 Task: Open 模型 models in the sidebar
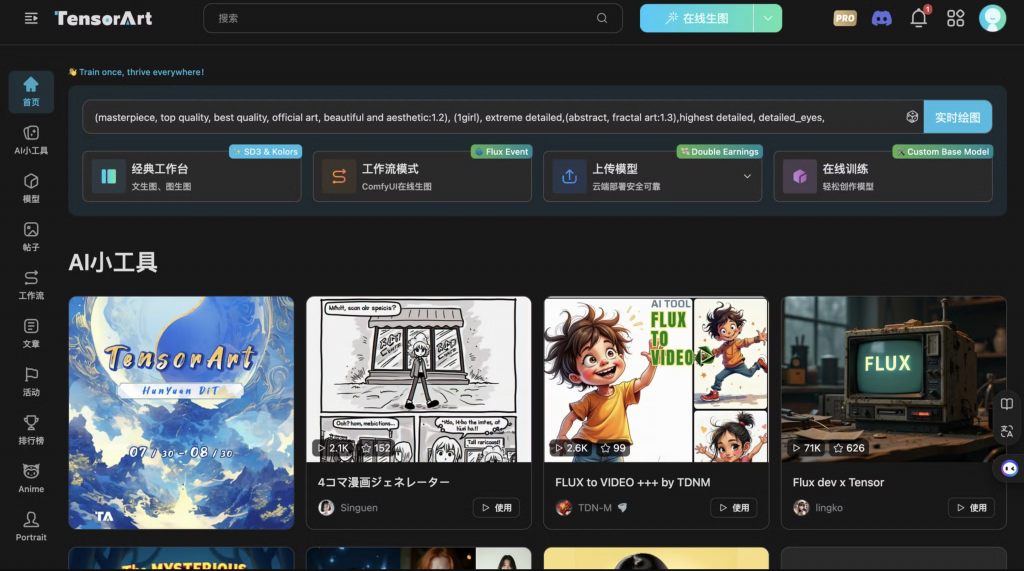tap(31, 188)
